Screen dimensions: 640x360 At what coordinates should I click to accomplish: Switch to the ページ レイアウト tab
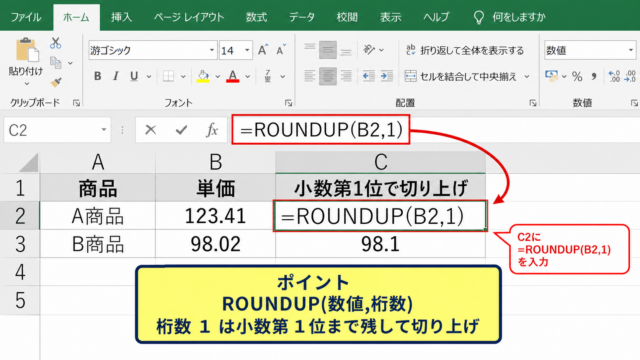[189, 17]
